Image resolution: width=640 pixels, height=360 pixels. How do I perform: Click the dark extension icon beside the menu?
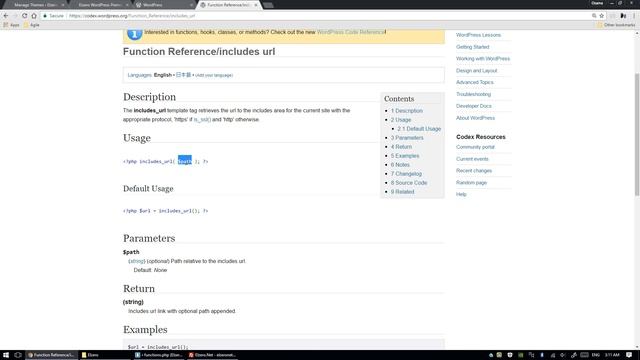tap(623, 16)
